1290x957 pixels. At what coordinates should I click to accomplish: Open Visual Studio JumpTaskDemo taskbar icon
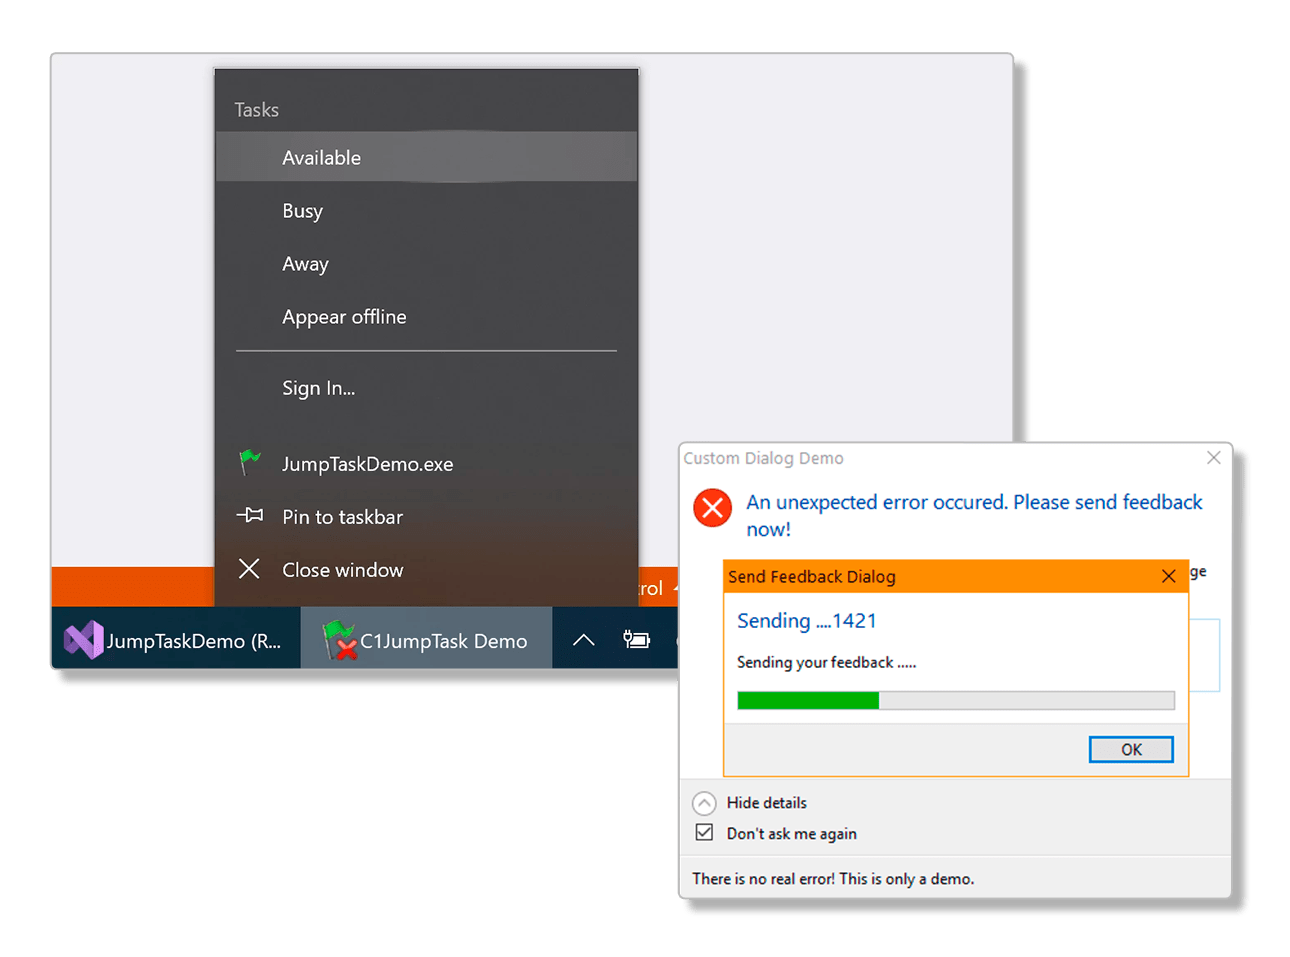click(84, 640)
